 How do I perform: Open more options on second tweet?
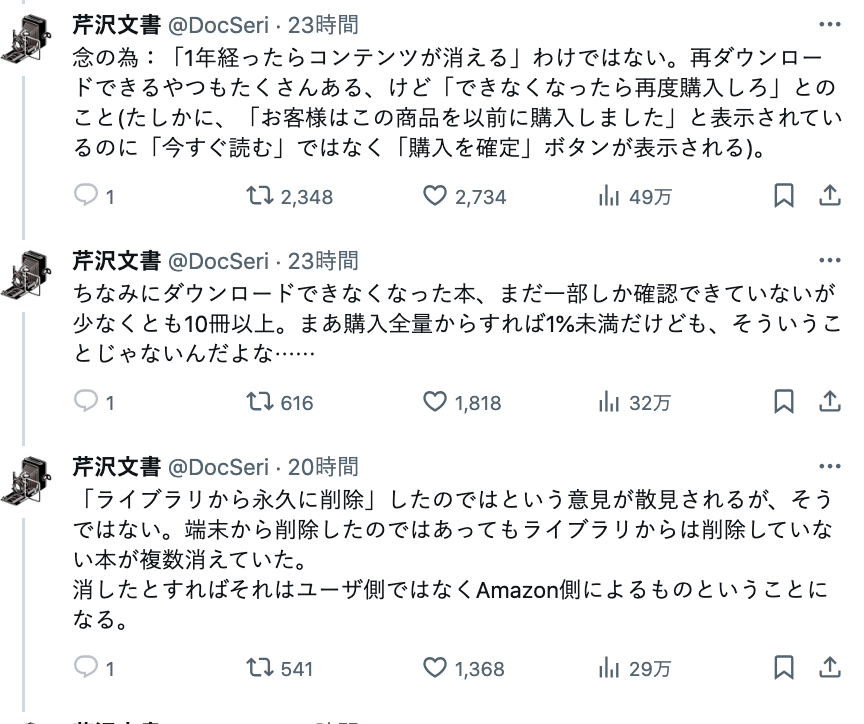tap(830, 261)
